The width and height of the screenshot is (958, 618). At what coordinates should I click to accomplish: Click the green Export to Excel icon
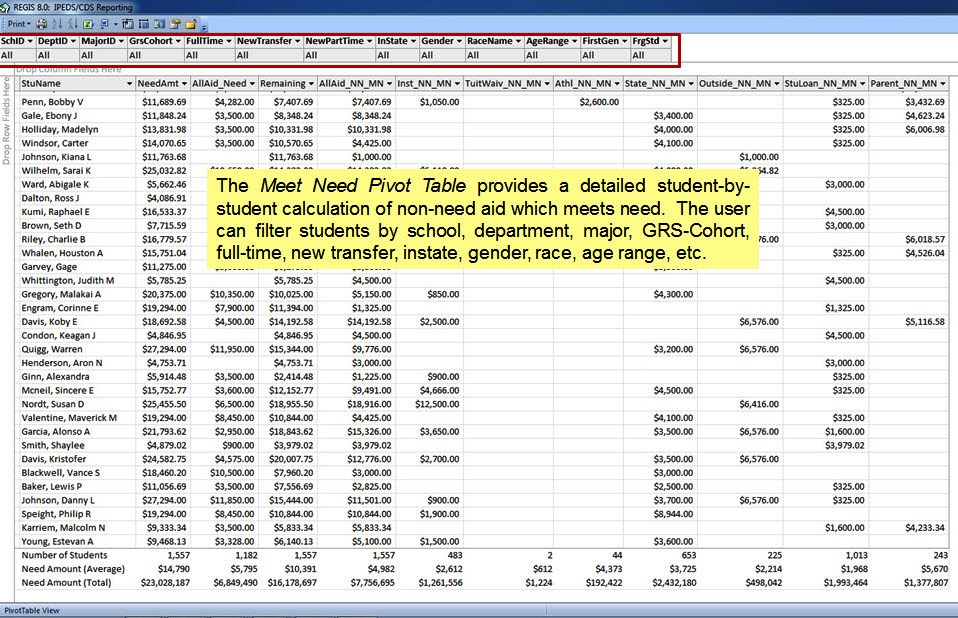tap(88, 24)
